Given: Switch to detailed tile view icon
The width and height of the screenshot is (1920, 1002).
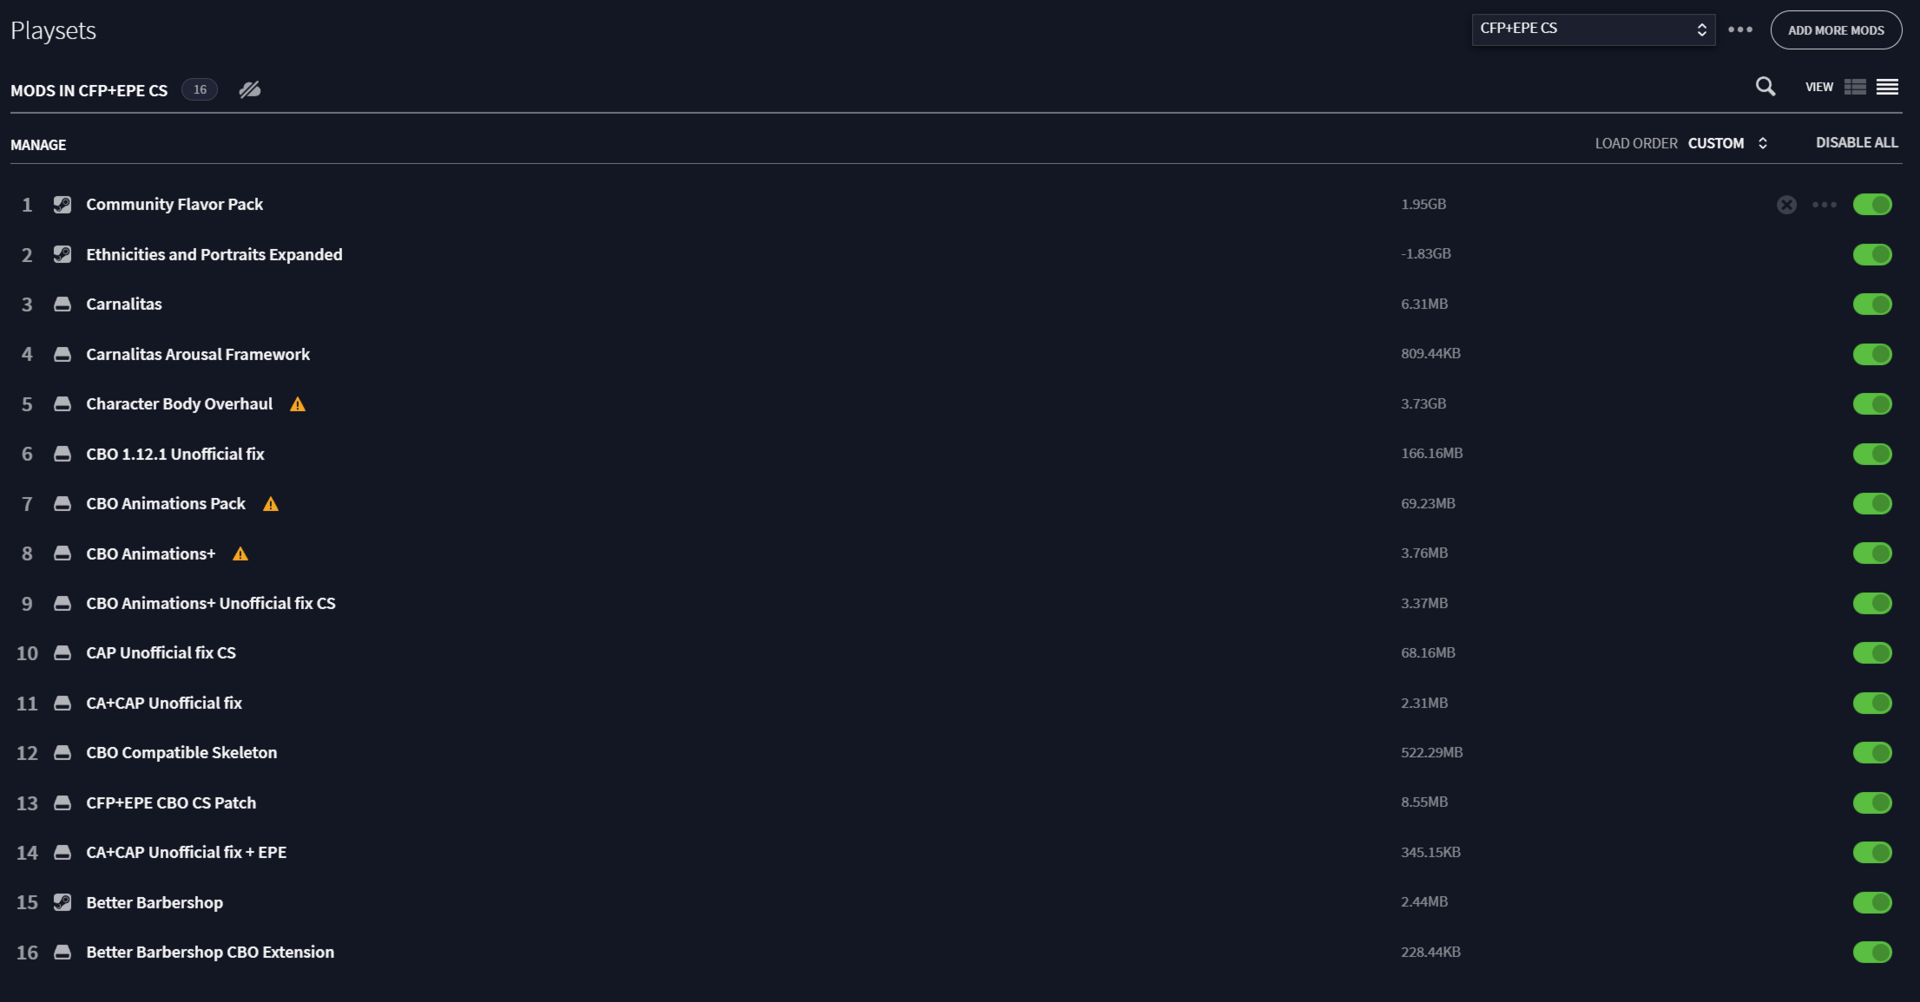Looking at the screenshot, I should coord(1855,87).
